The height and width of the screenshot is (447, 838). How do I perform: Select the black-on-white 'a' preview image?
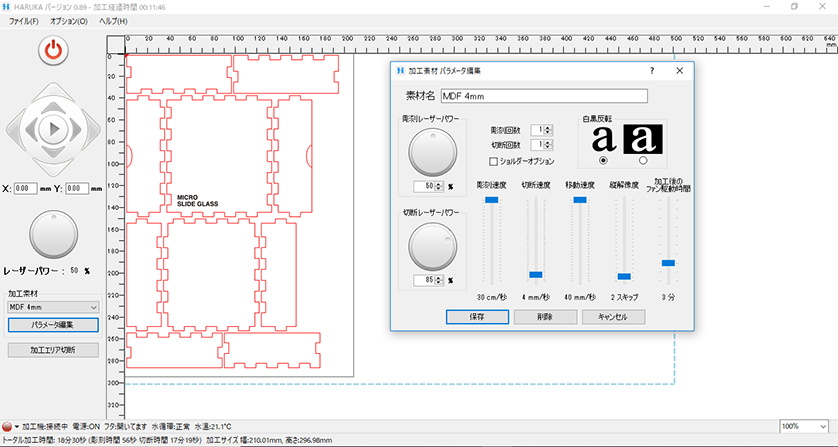click(603, 138)
